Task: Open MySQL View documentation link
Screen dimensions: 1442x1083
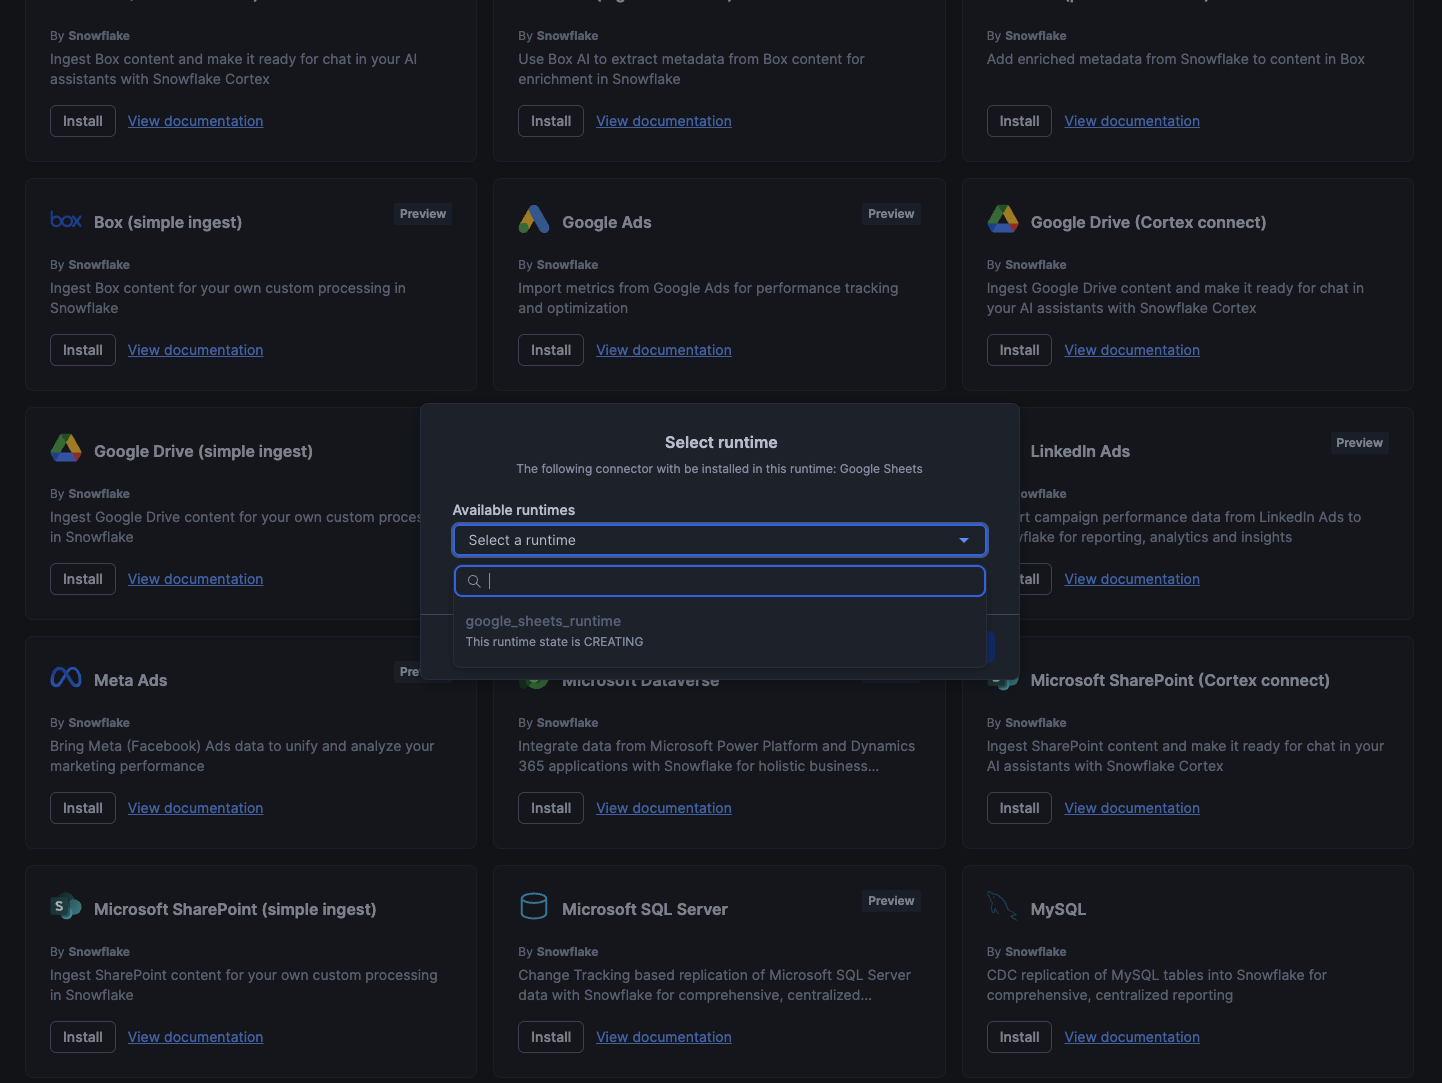Action: (x=1132, y=1037)
